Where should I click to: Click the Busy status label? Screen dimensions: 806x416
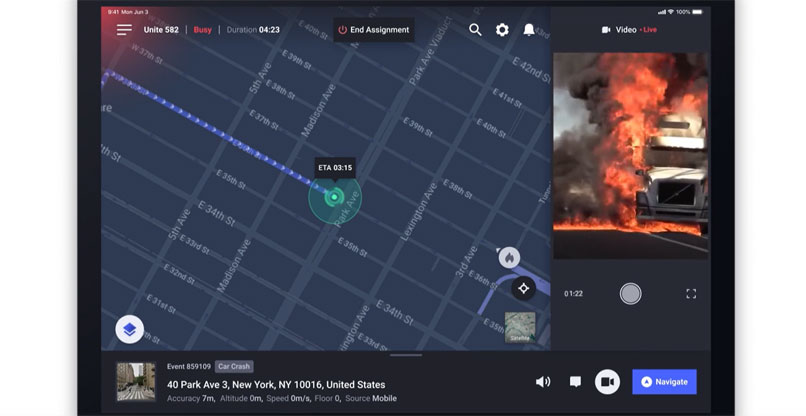[203, 30]
